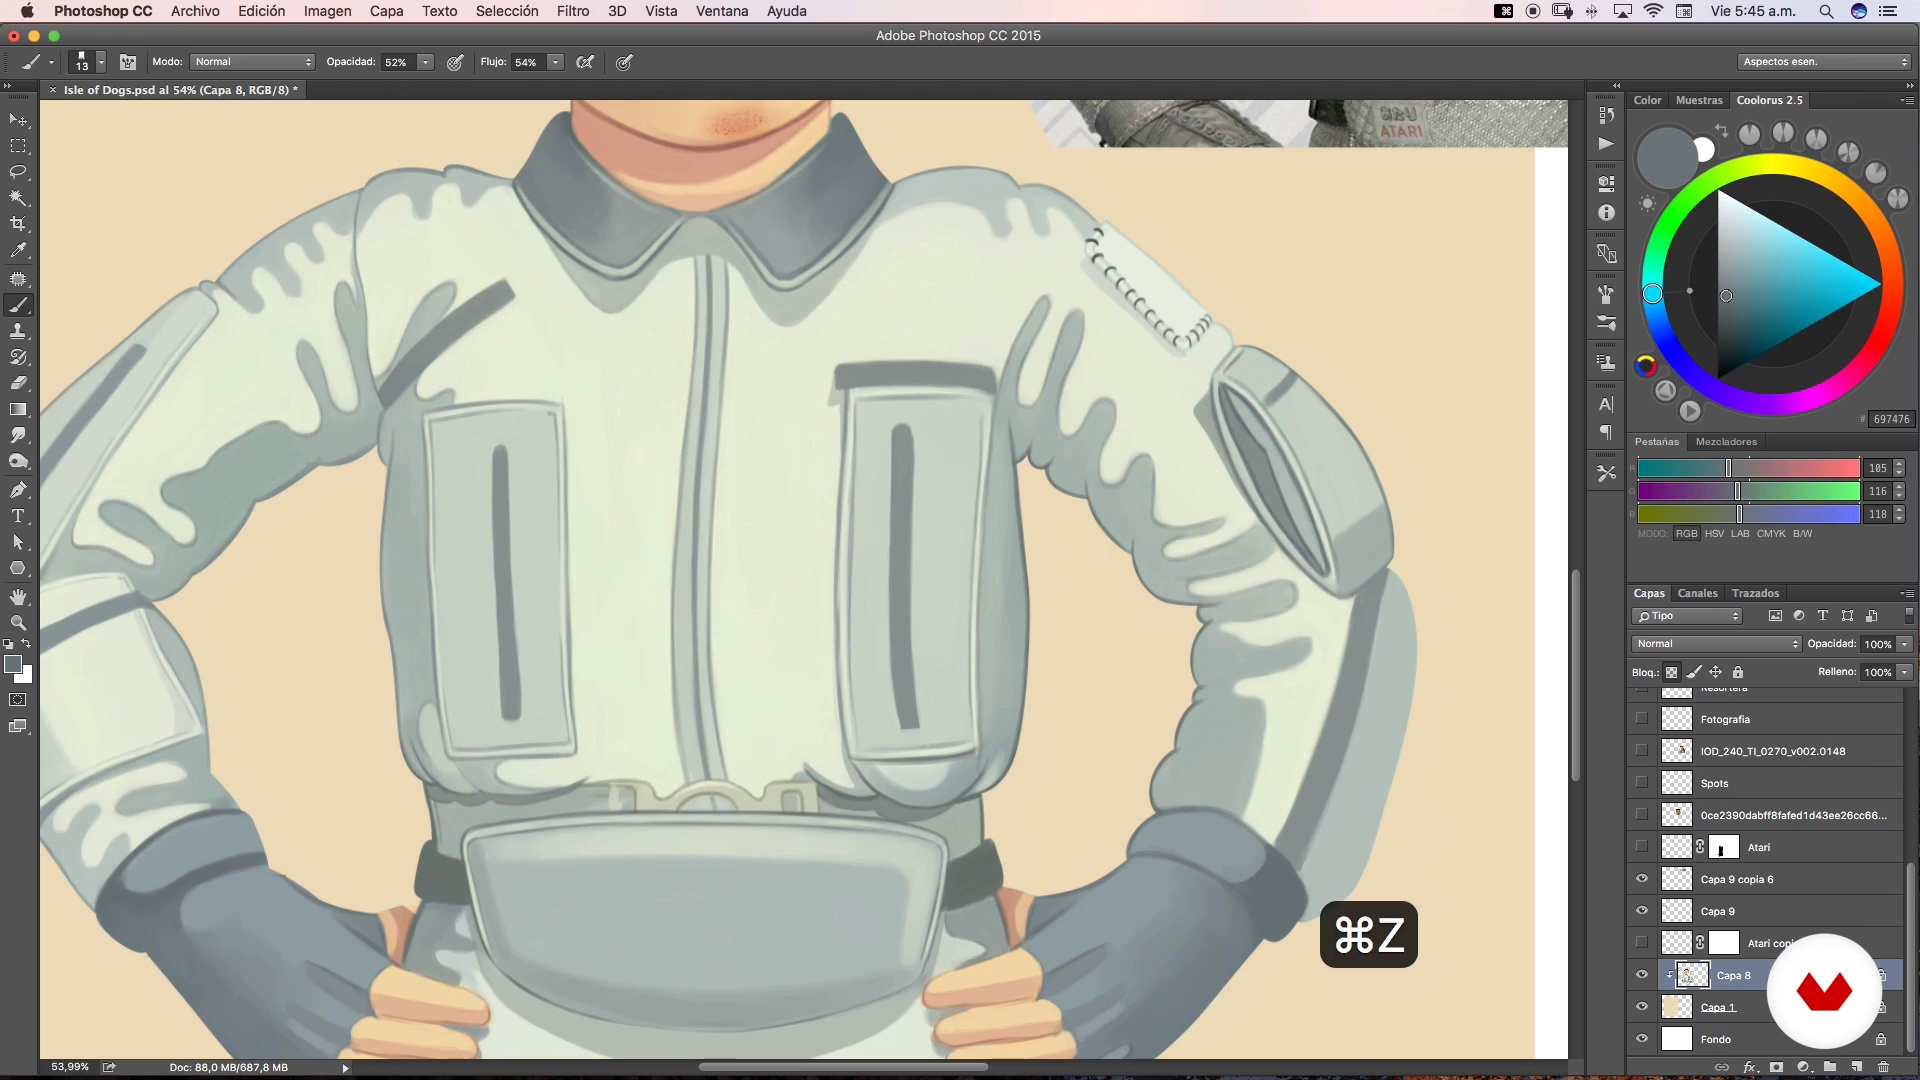Switch to the Muestras tab
Viewport: 1920px width, 1080px height.
pos(1699,100)
